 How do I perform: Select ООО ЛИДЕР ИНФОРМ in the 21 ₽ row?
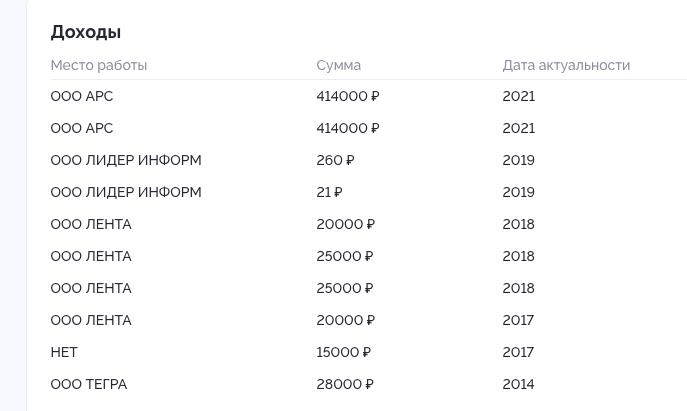click(x=126, y=192)
